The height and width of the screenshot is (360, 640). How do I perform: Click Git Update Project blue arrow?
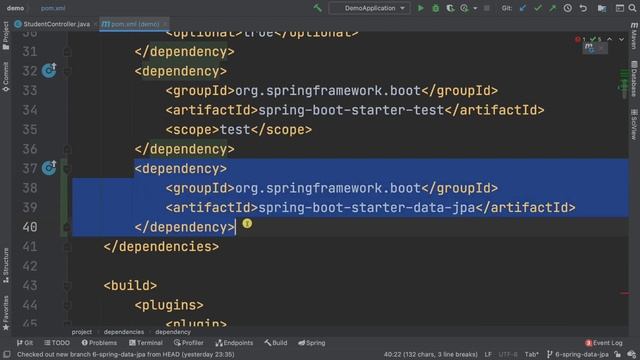point(523,8)
